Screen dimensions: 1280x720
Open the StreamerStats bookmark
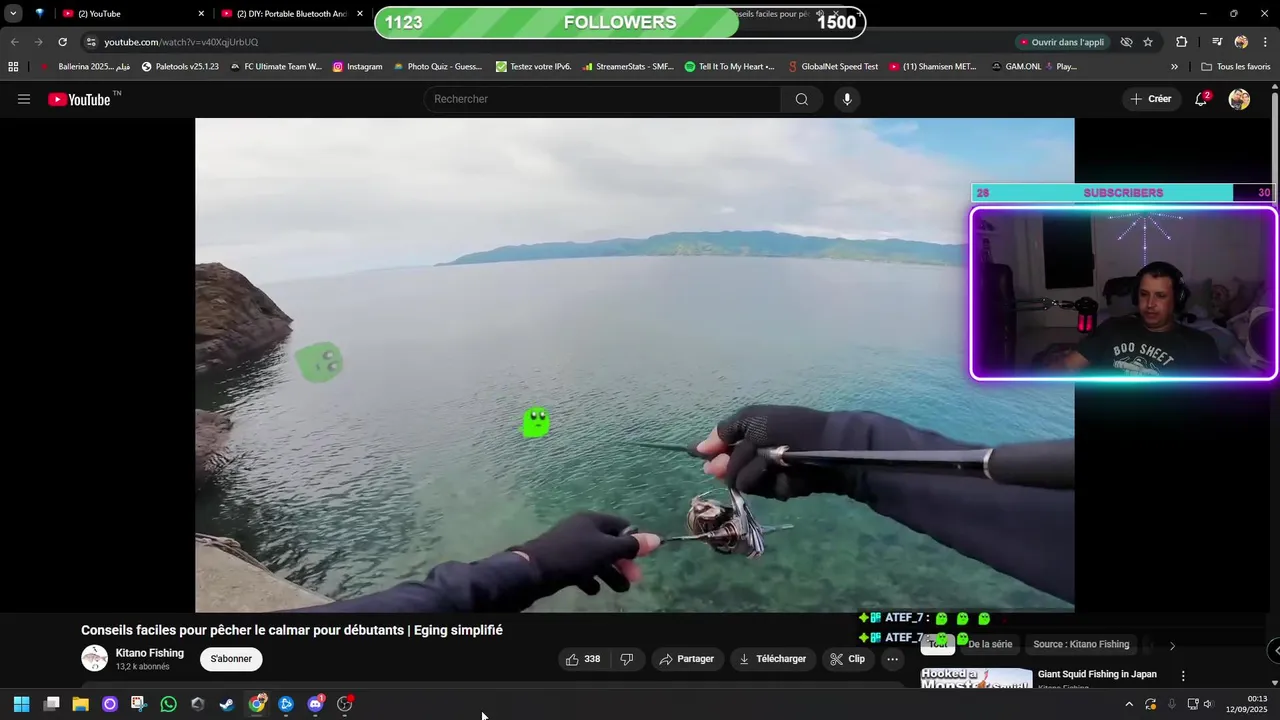(628, 67)
